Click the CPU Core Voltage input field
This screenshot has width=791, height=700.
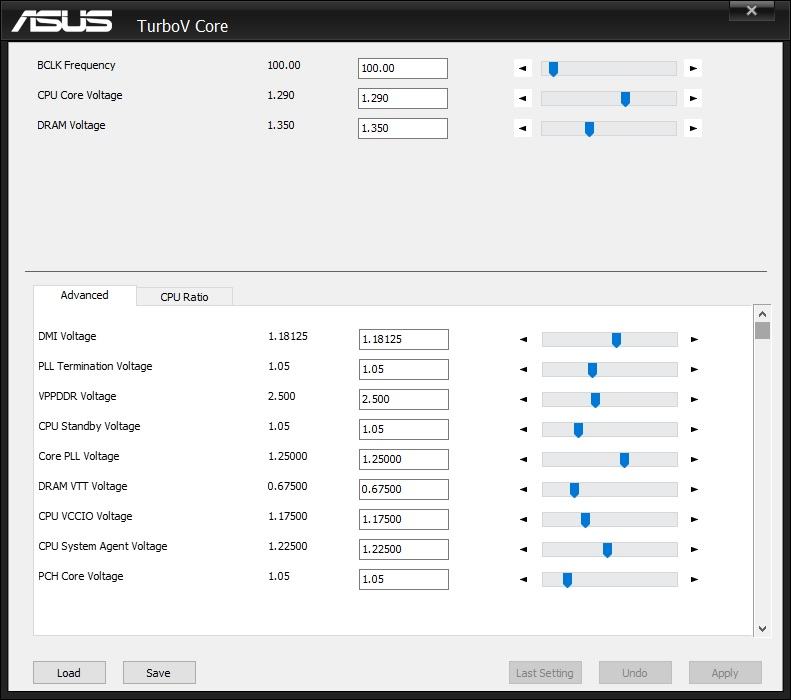pos(403,98)
